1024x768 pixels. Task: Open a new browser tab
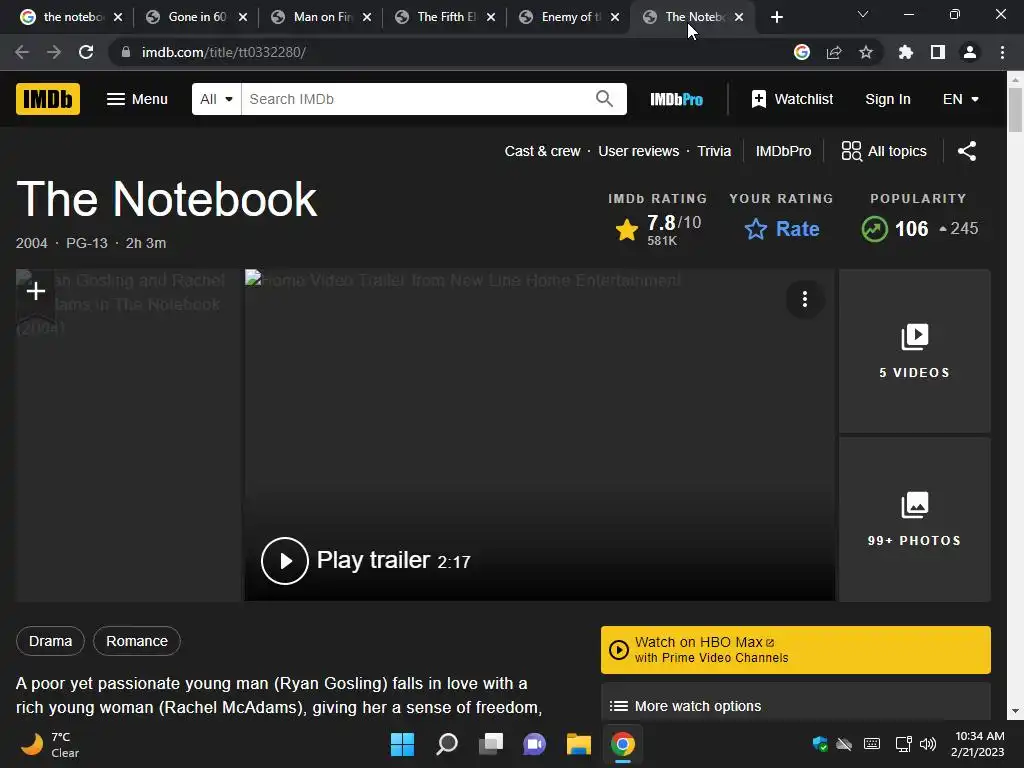tap(776, 17)
